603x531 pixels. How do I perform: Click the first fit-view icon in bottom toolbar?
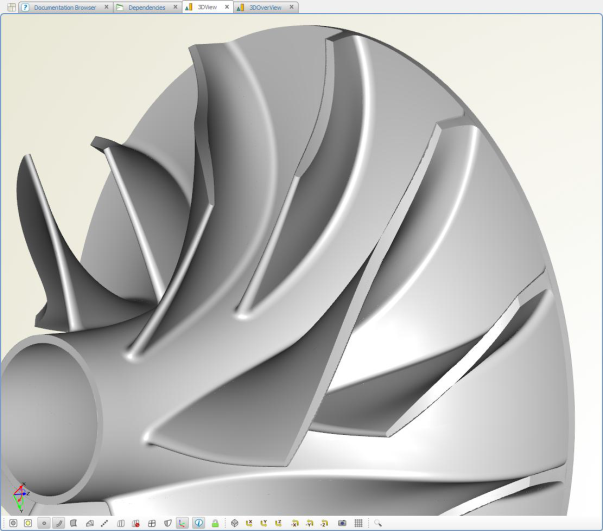pyautogui.click(x=13, y=523)
